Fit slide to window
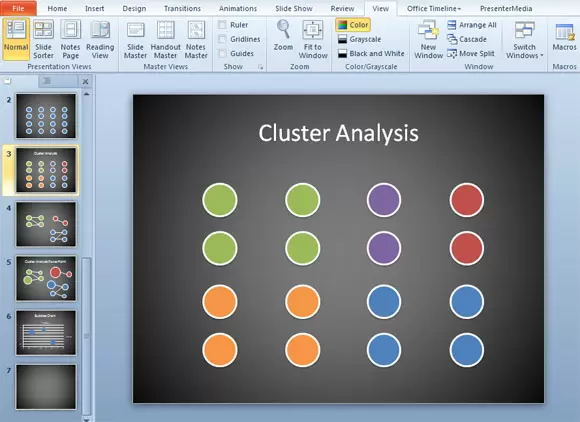 click(x=313, y=39)
